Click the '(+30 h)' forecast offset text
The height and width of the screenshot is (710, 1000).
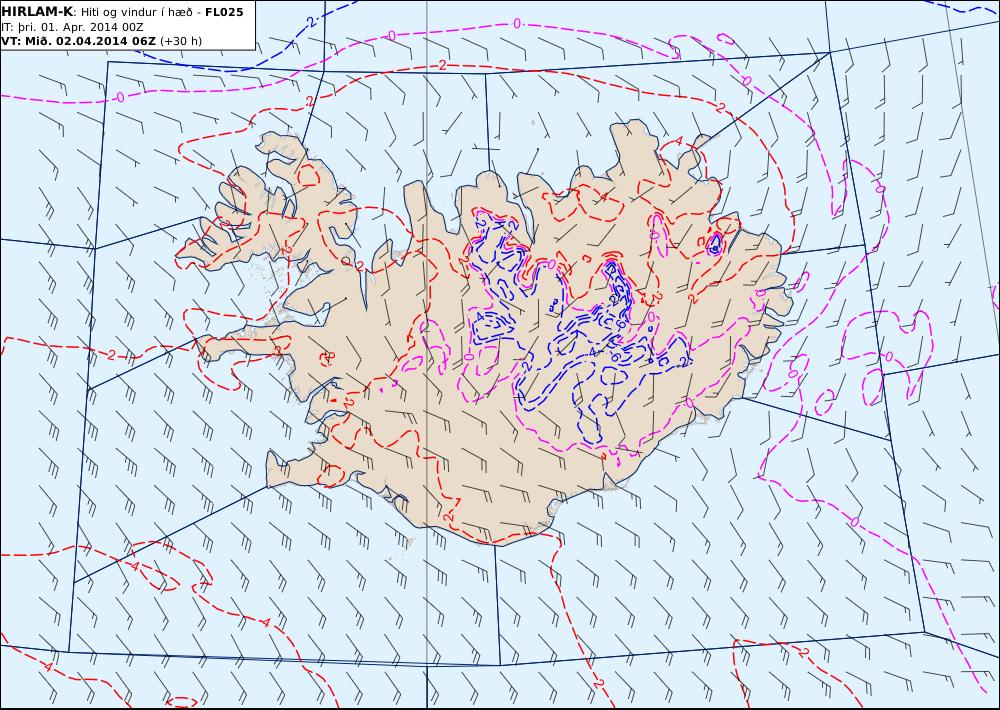[180, 41]
